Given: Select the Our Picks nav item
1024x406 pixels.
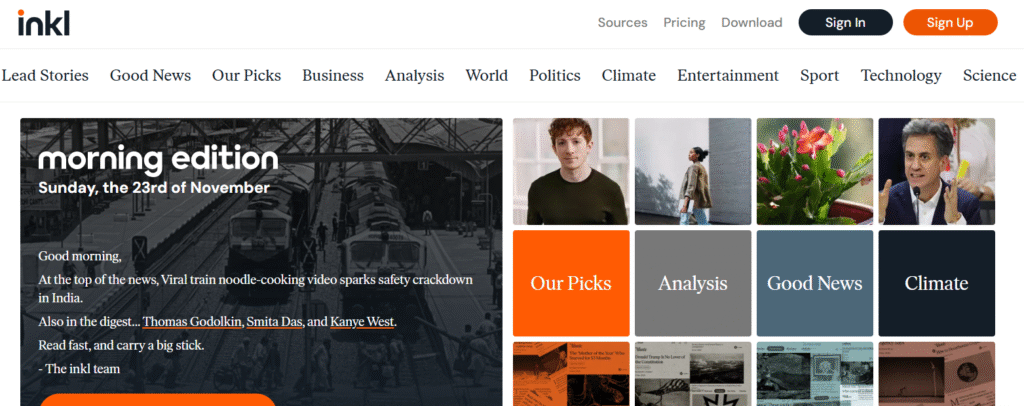Looking at the screenshot, I should click(x=246, y=76).
